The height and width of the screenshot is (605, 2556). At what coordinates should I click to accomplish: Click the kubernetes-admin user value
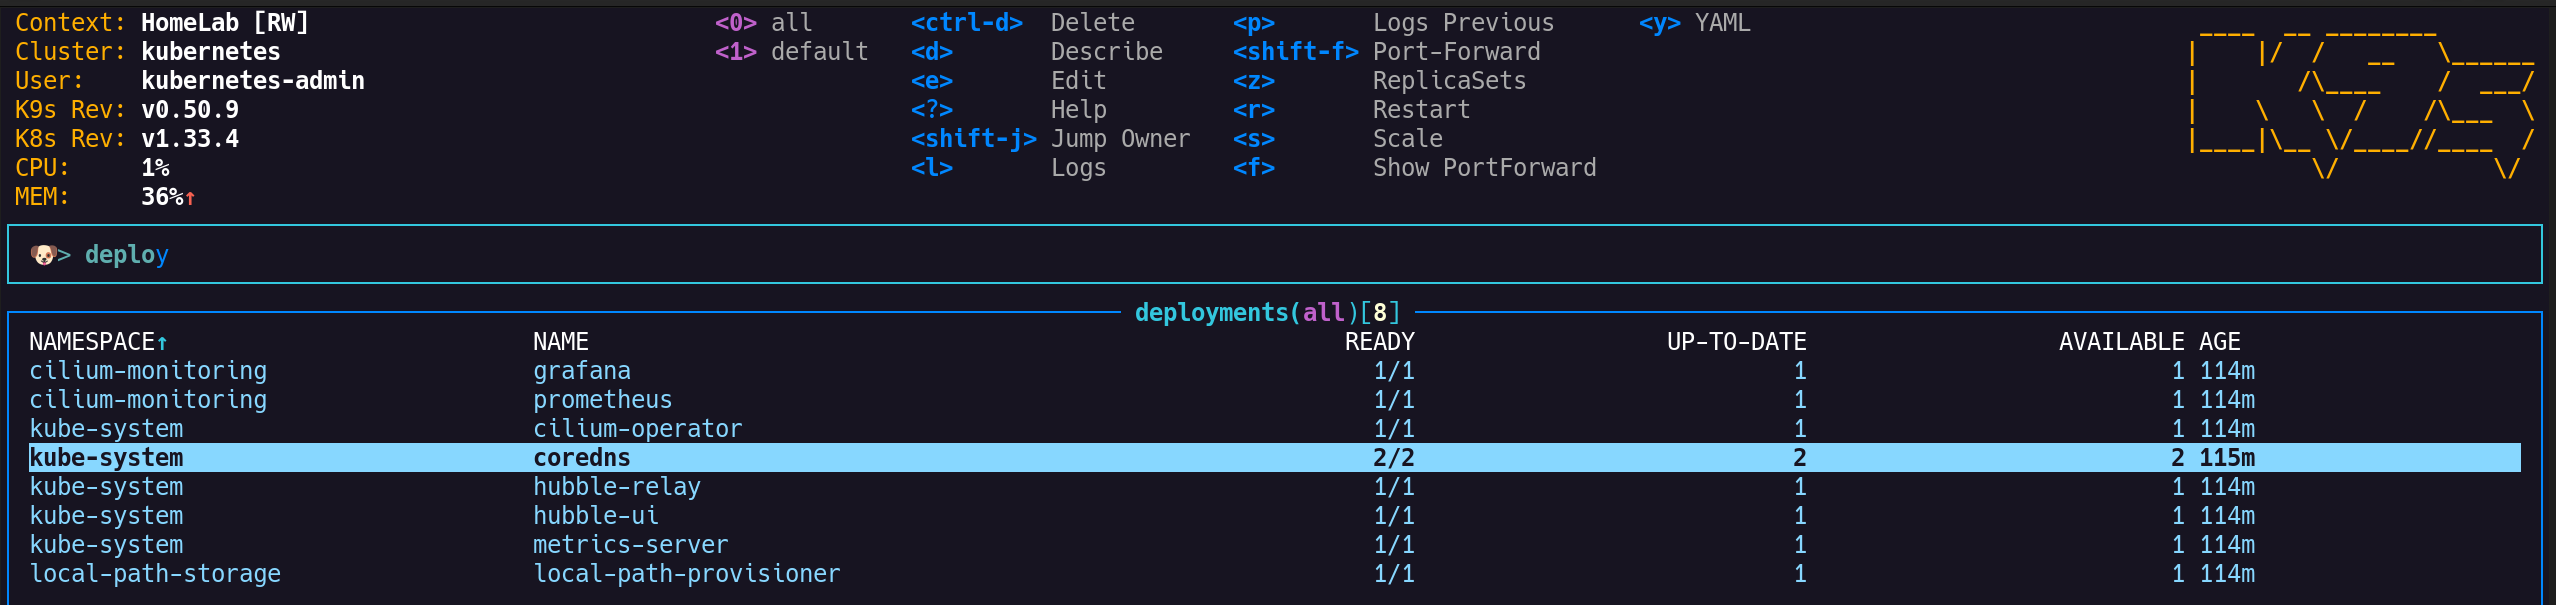coord(253,80)
